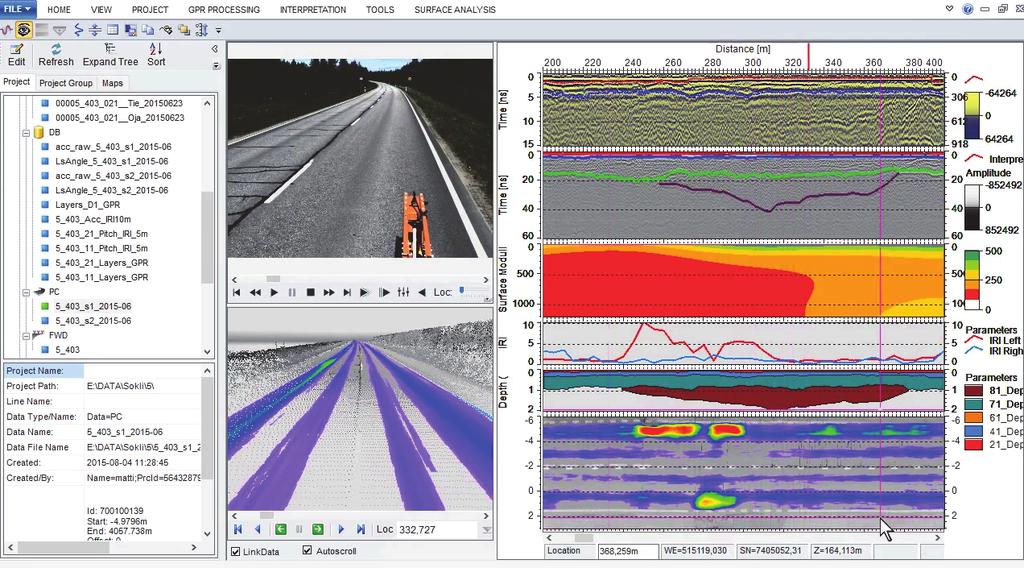This screenshot has height=568, width=1024.
Task: Jump point cloud to first position
Action: tap(238, 529)
